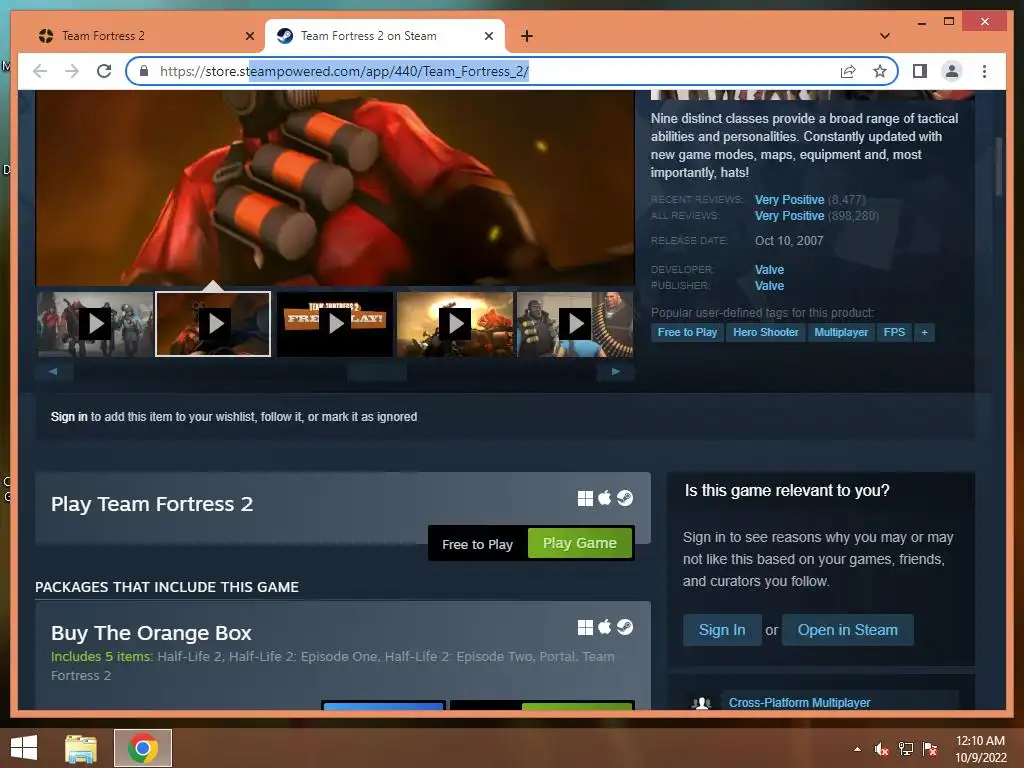This screenshot has height=768, width=1024.
Task: Play the Free to Play trailer thumbnail
Action: pos(335,324)
